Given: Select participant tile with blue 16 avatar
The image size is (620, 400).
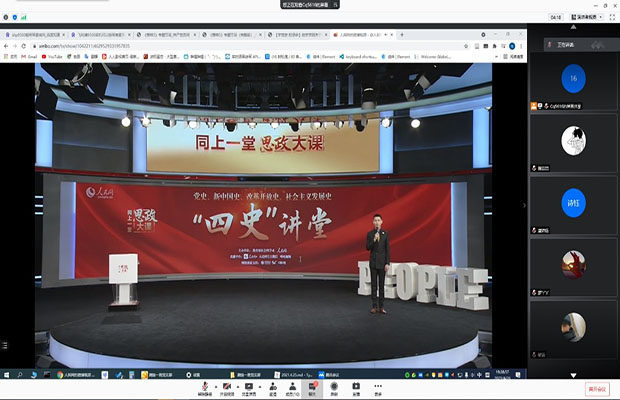Looking at the screenshot, I should [573, 79].
